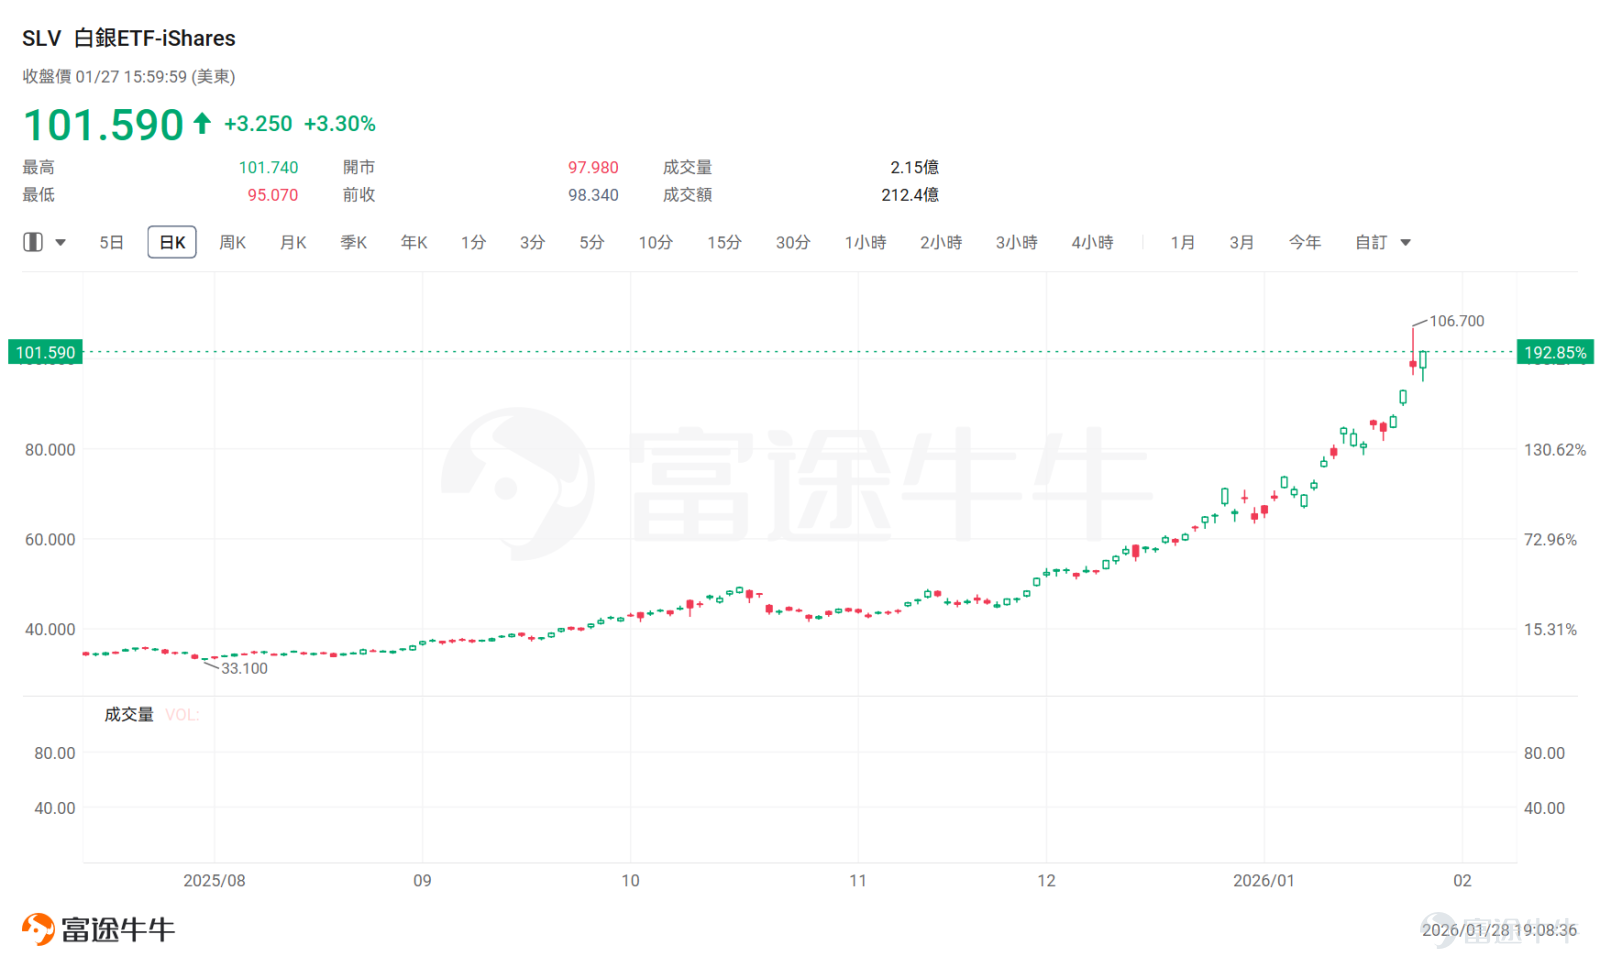Select the 日K timeframe tab

point(172,242)
